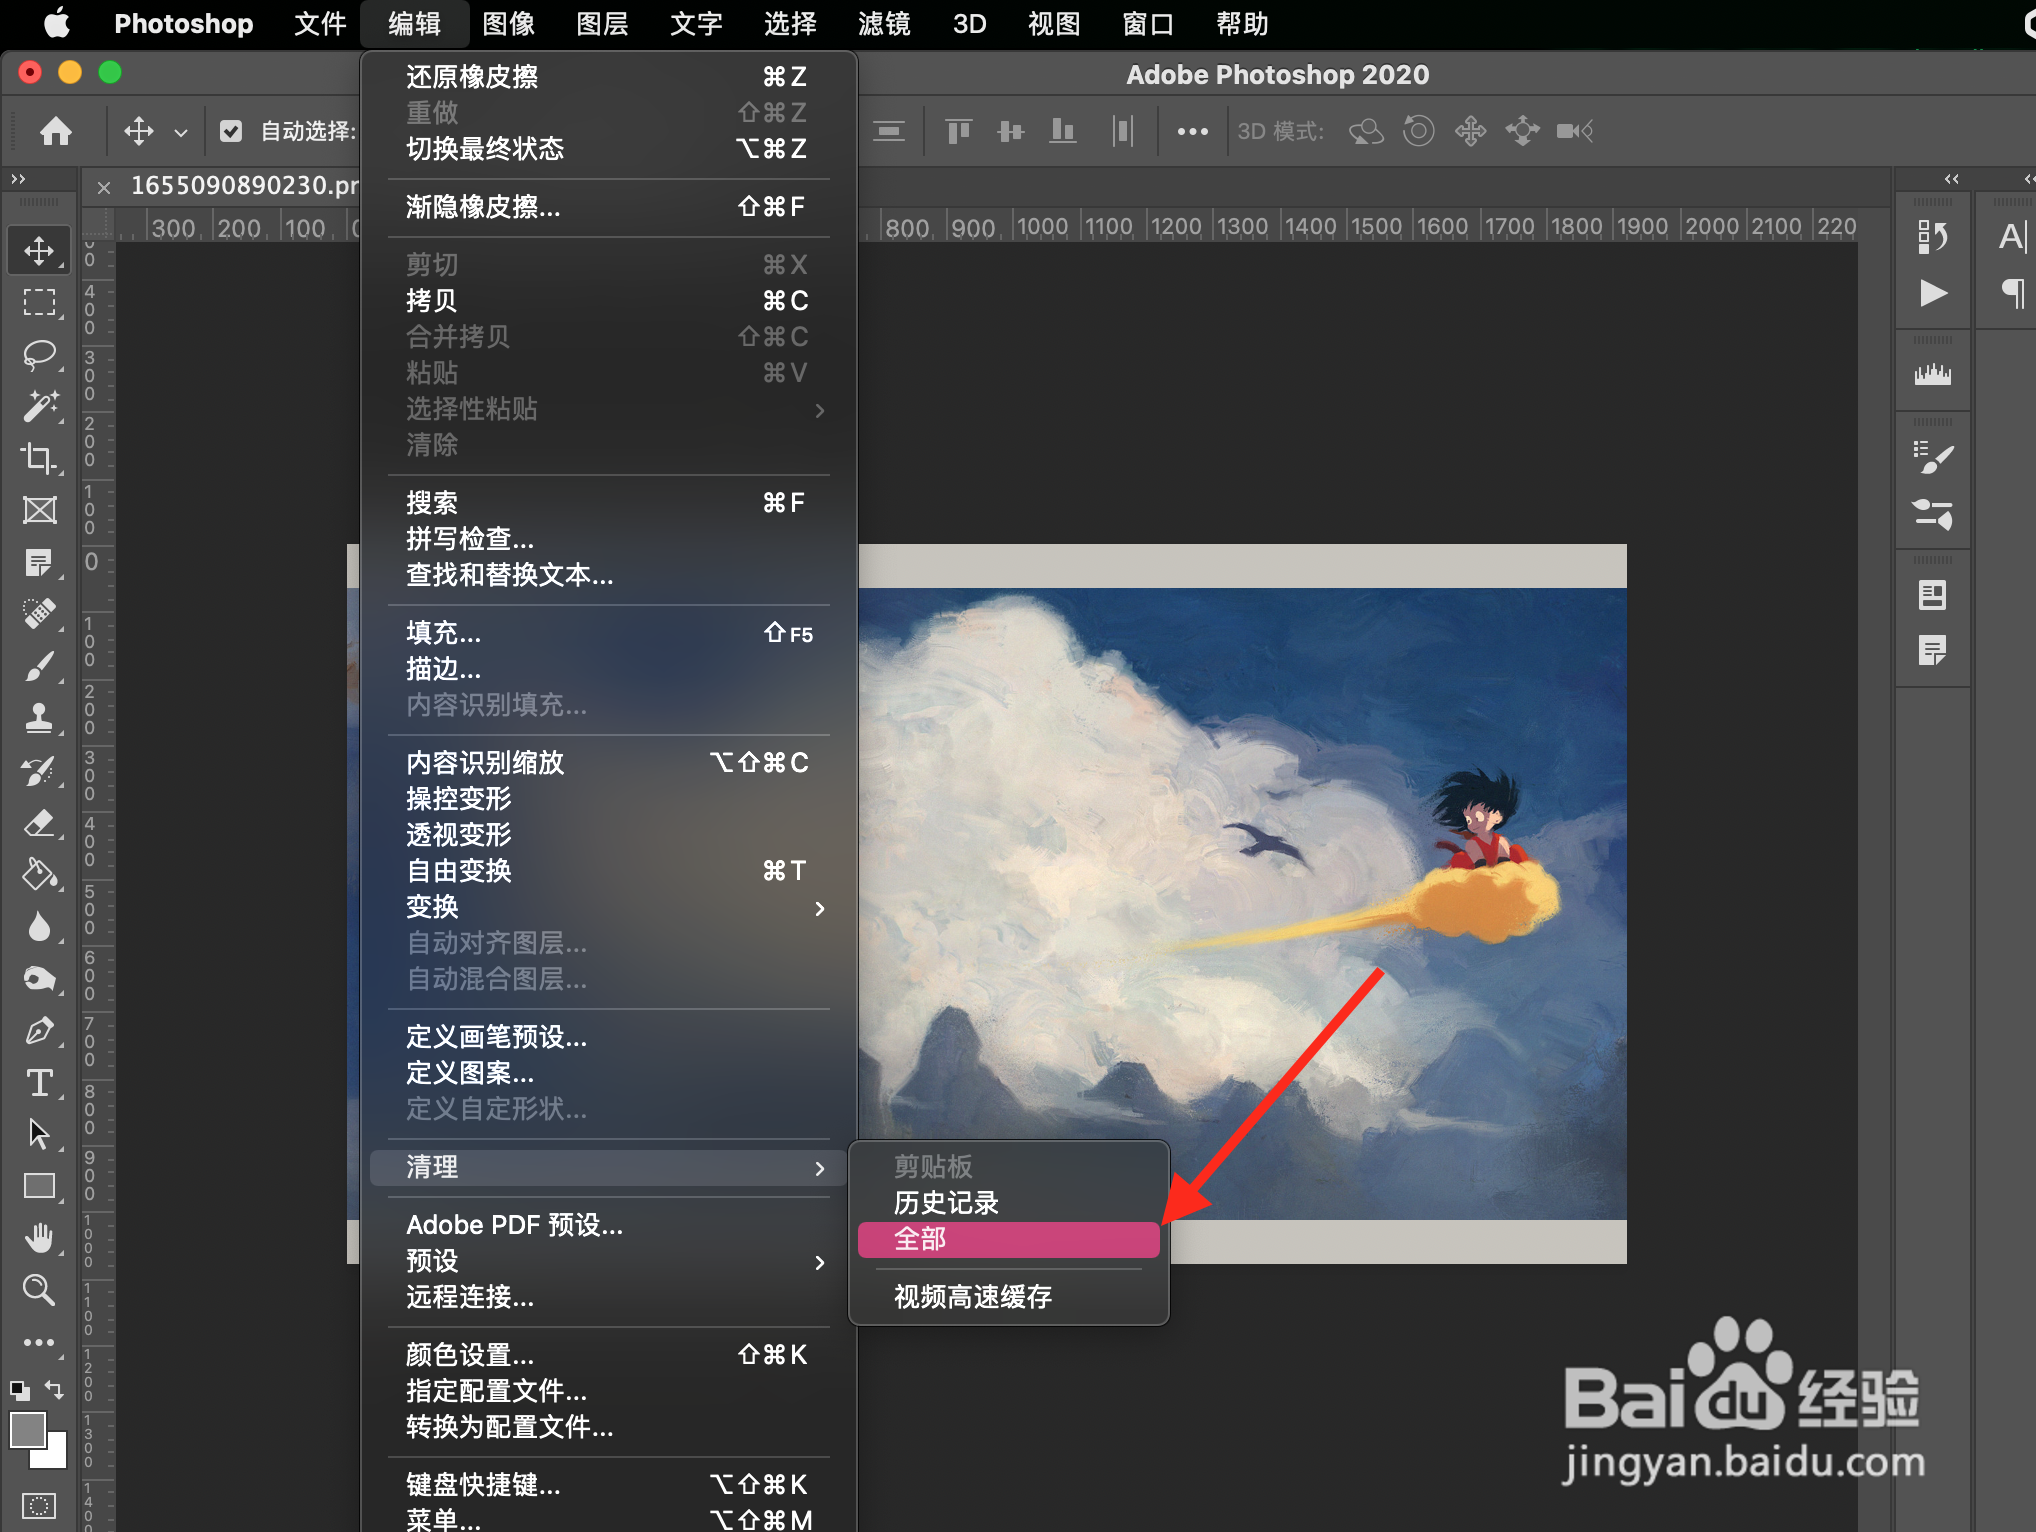The height and width of the screenshot is (1532, 2036).
Task: Click the foreground color swatch
Action: point(26,1430)
